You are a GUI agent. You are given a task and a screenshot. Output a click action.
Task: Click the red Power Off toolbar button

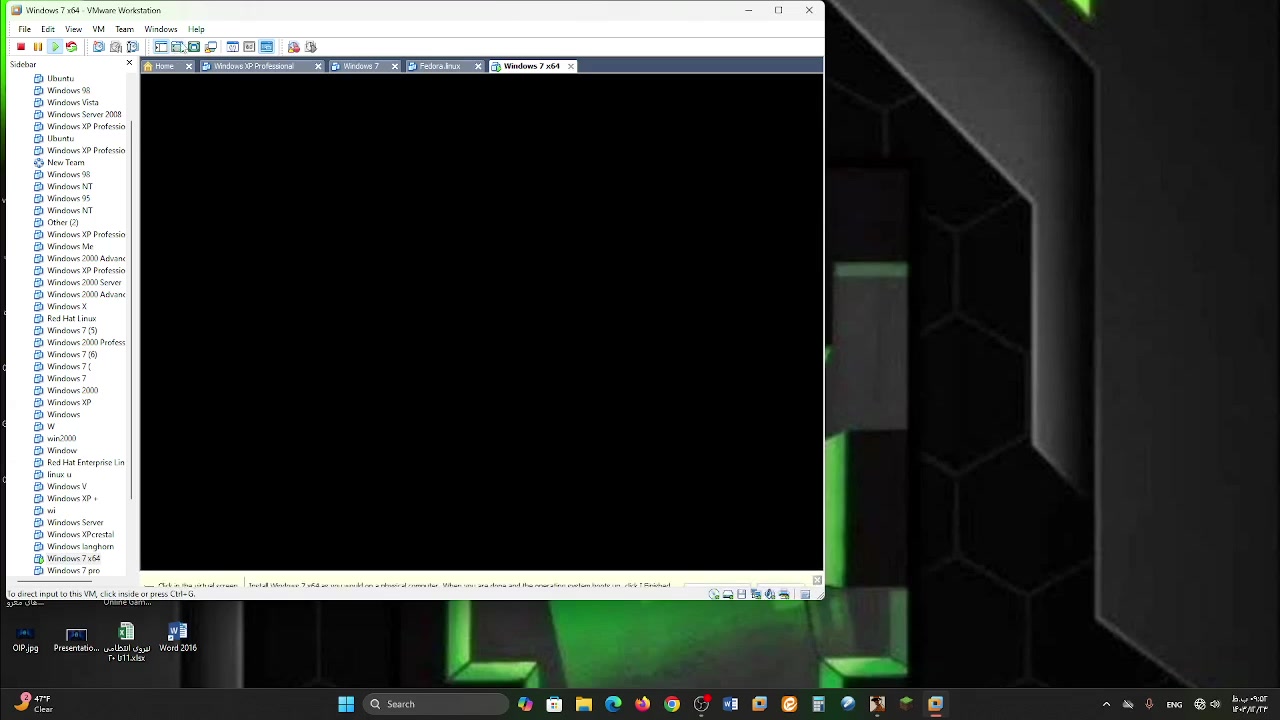tap(21, 47)
